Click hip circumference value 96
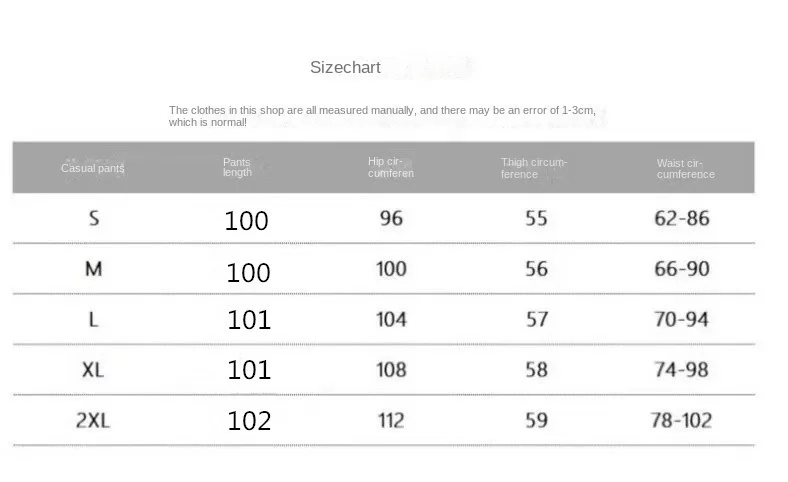Screen dimensions: 788x482 pyautogui.click(x=391, y=218)
